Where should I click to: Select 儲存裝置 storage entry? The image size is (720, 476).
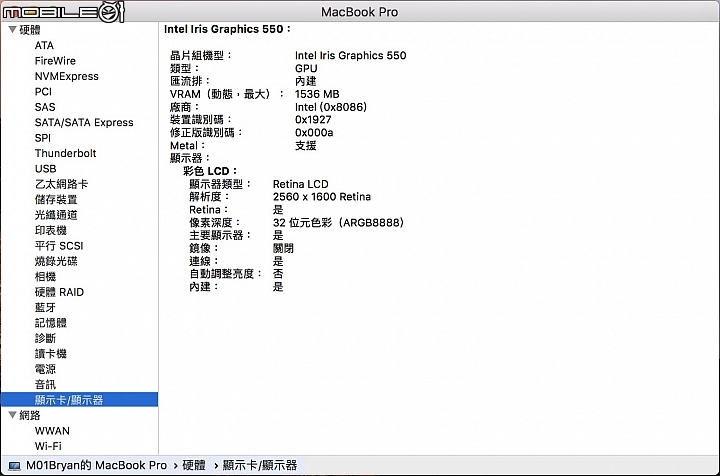click(56, 200)
